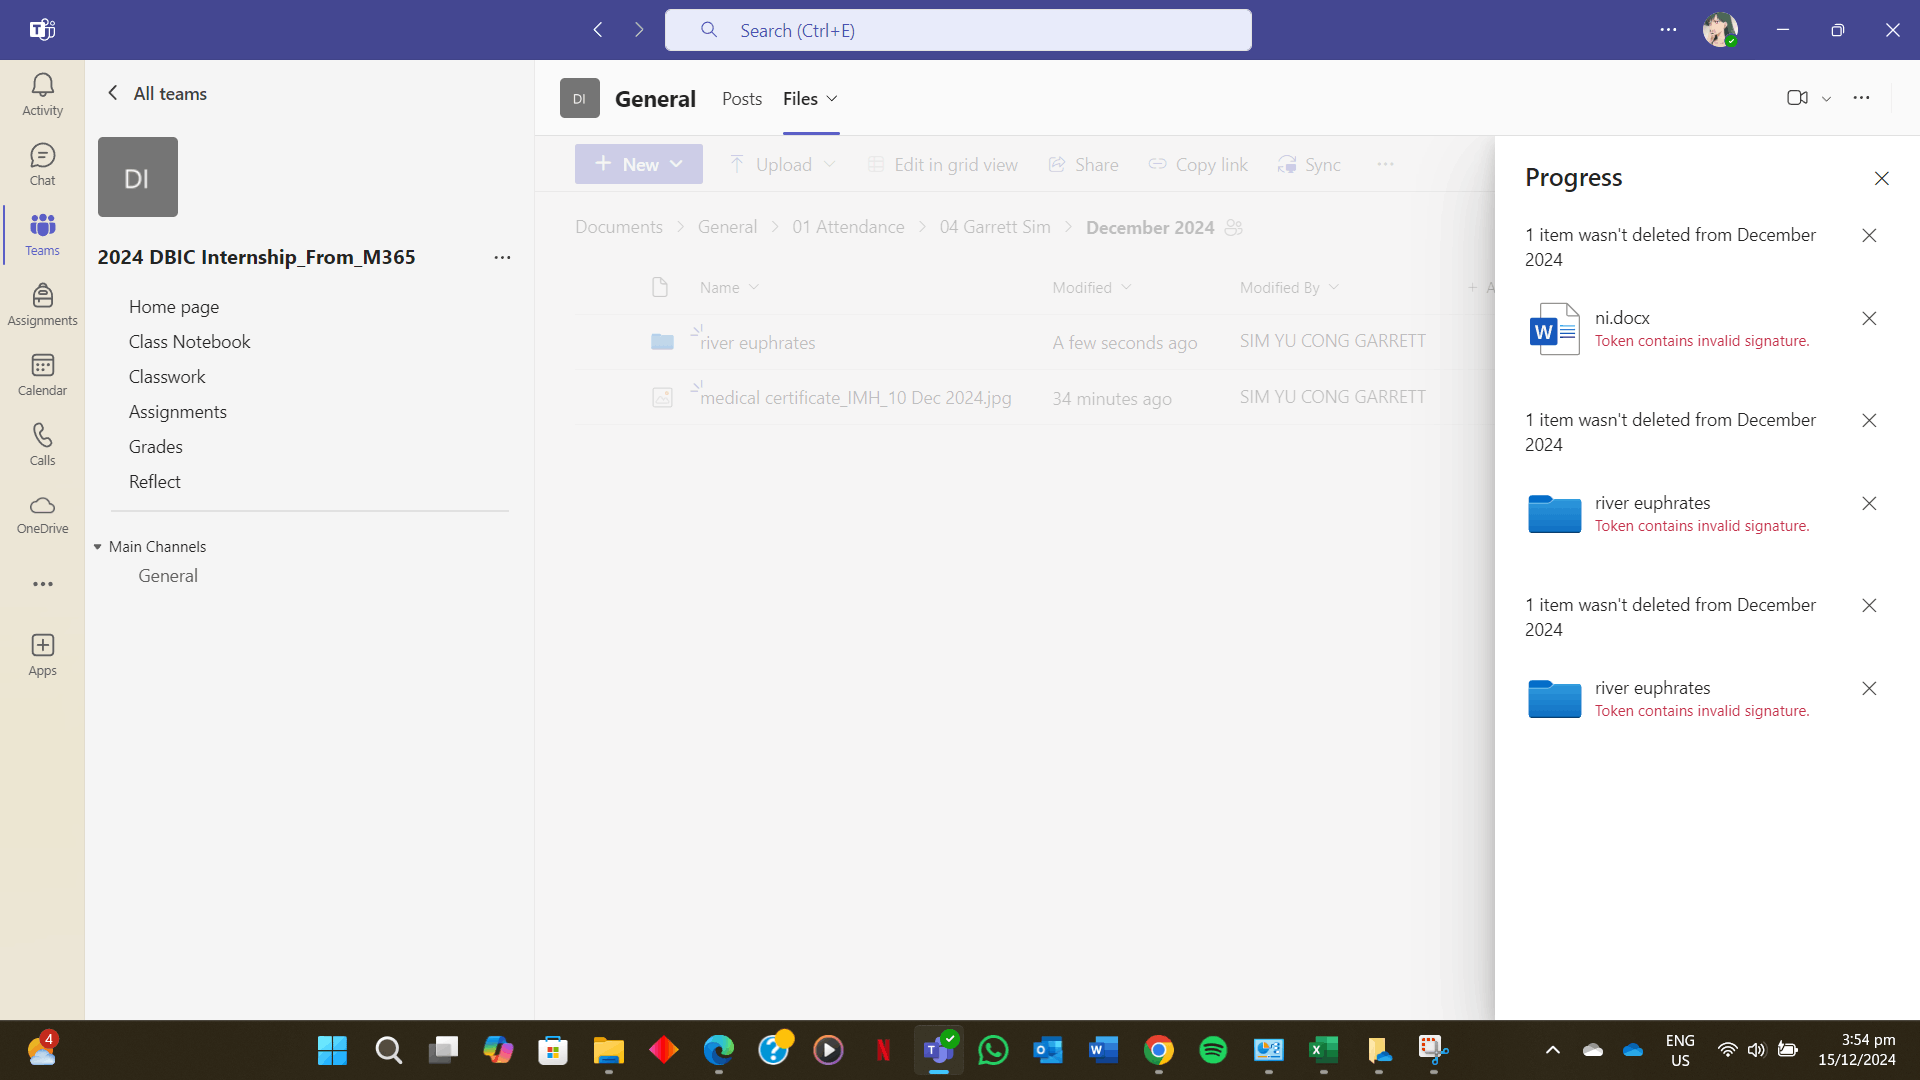
Task: Expand the Files tab dropdown chevron
Action: click(832, 99)
